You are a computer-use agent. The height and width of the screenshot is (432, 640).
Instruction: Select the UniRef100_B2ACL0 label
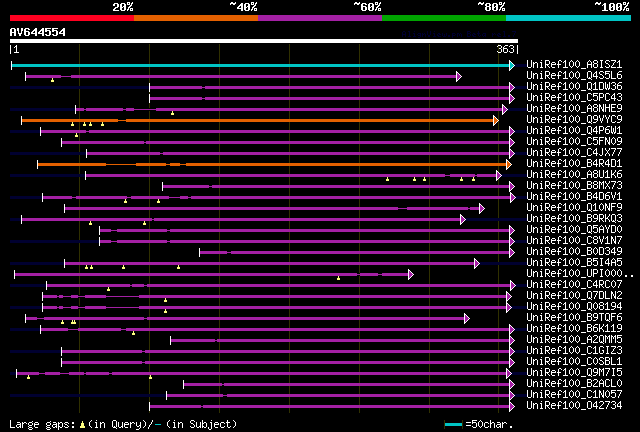574,384
